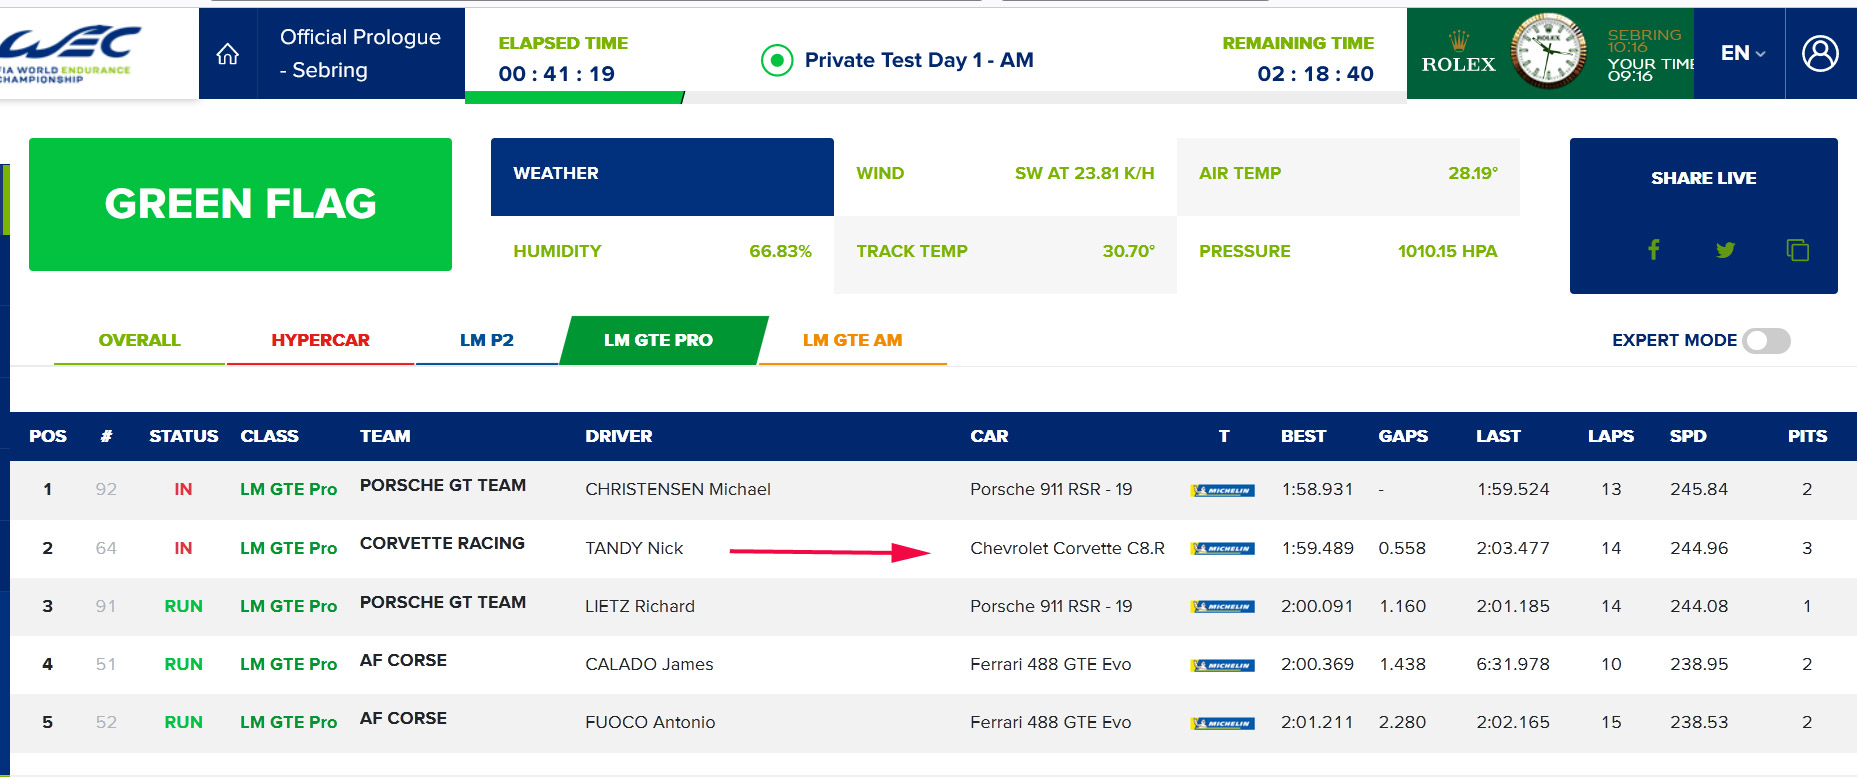Sort by the BEST column header

pos(1302,436)
